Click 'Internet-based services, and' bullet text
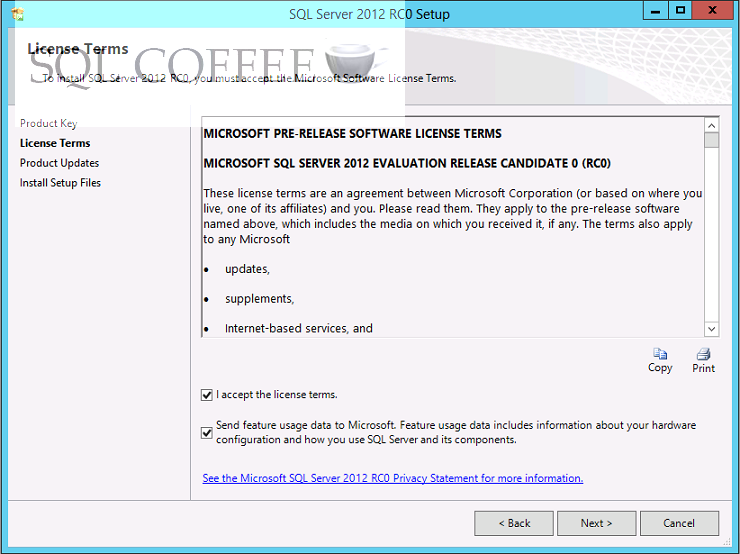This screenshot has height=554, width=740. (299, 328)
